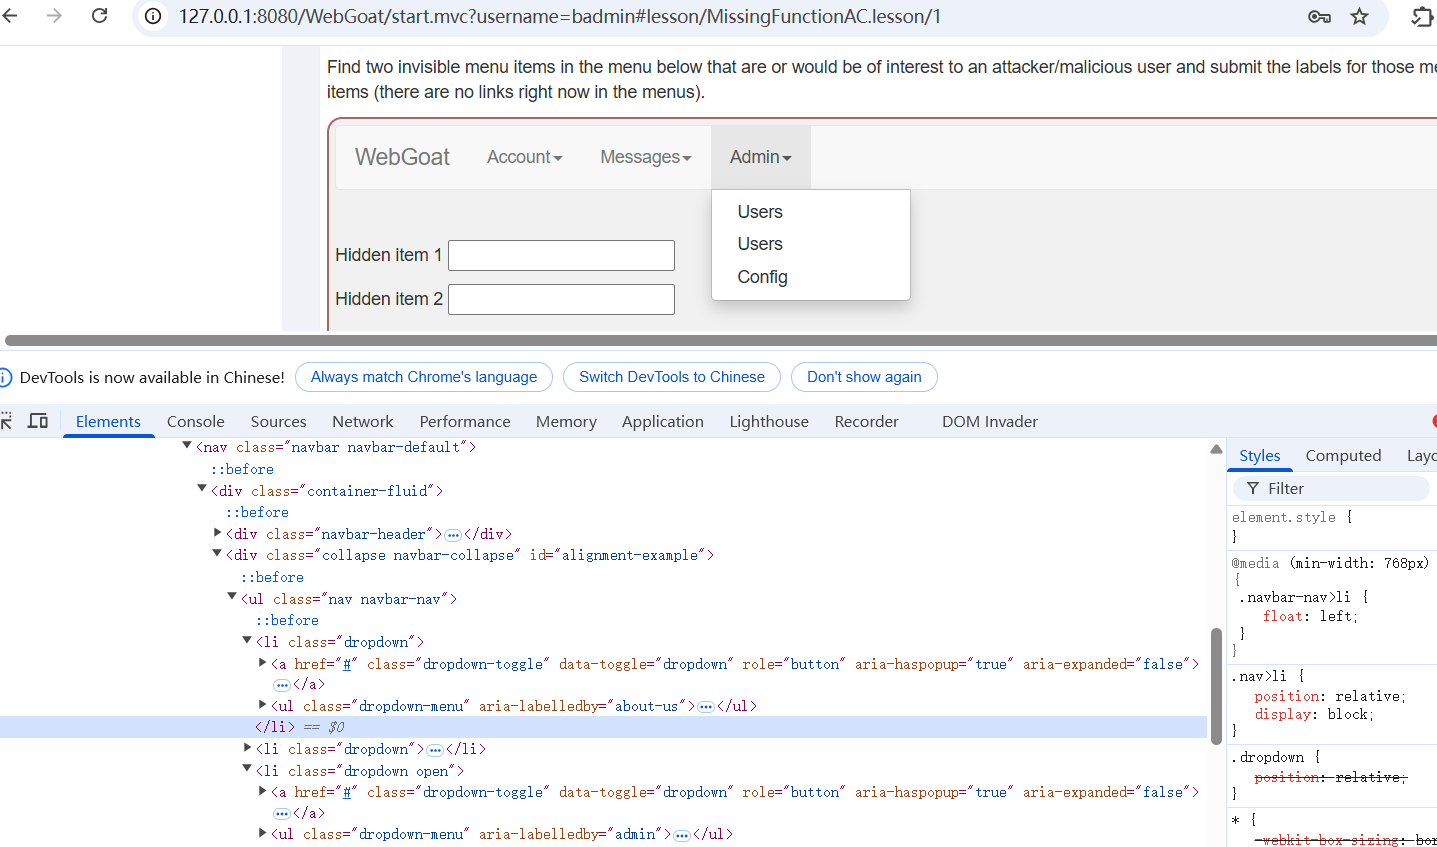1437x847 pixels.
Task: Click Don't show again button
Action: pos(864,377)
